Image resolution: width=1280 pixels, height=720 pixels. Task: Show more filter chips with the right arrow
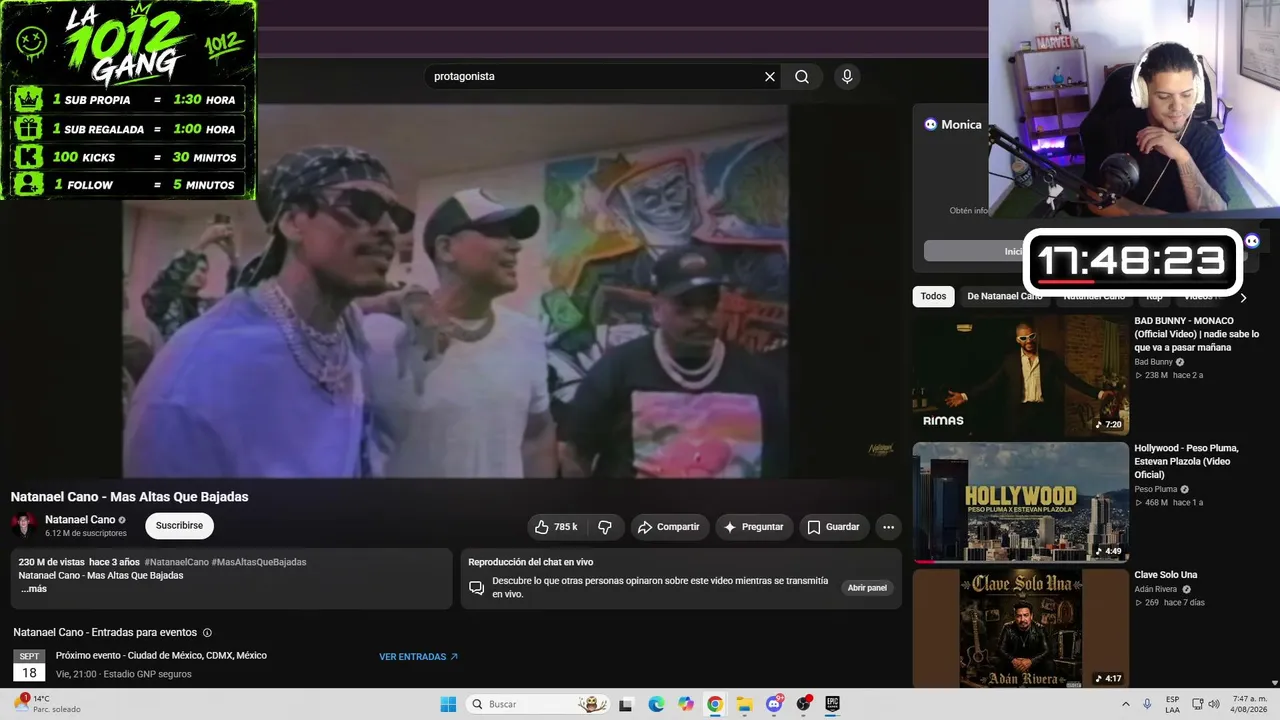click(1243, 297)
